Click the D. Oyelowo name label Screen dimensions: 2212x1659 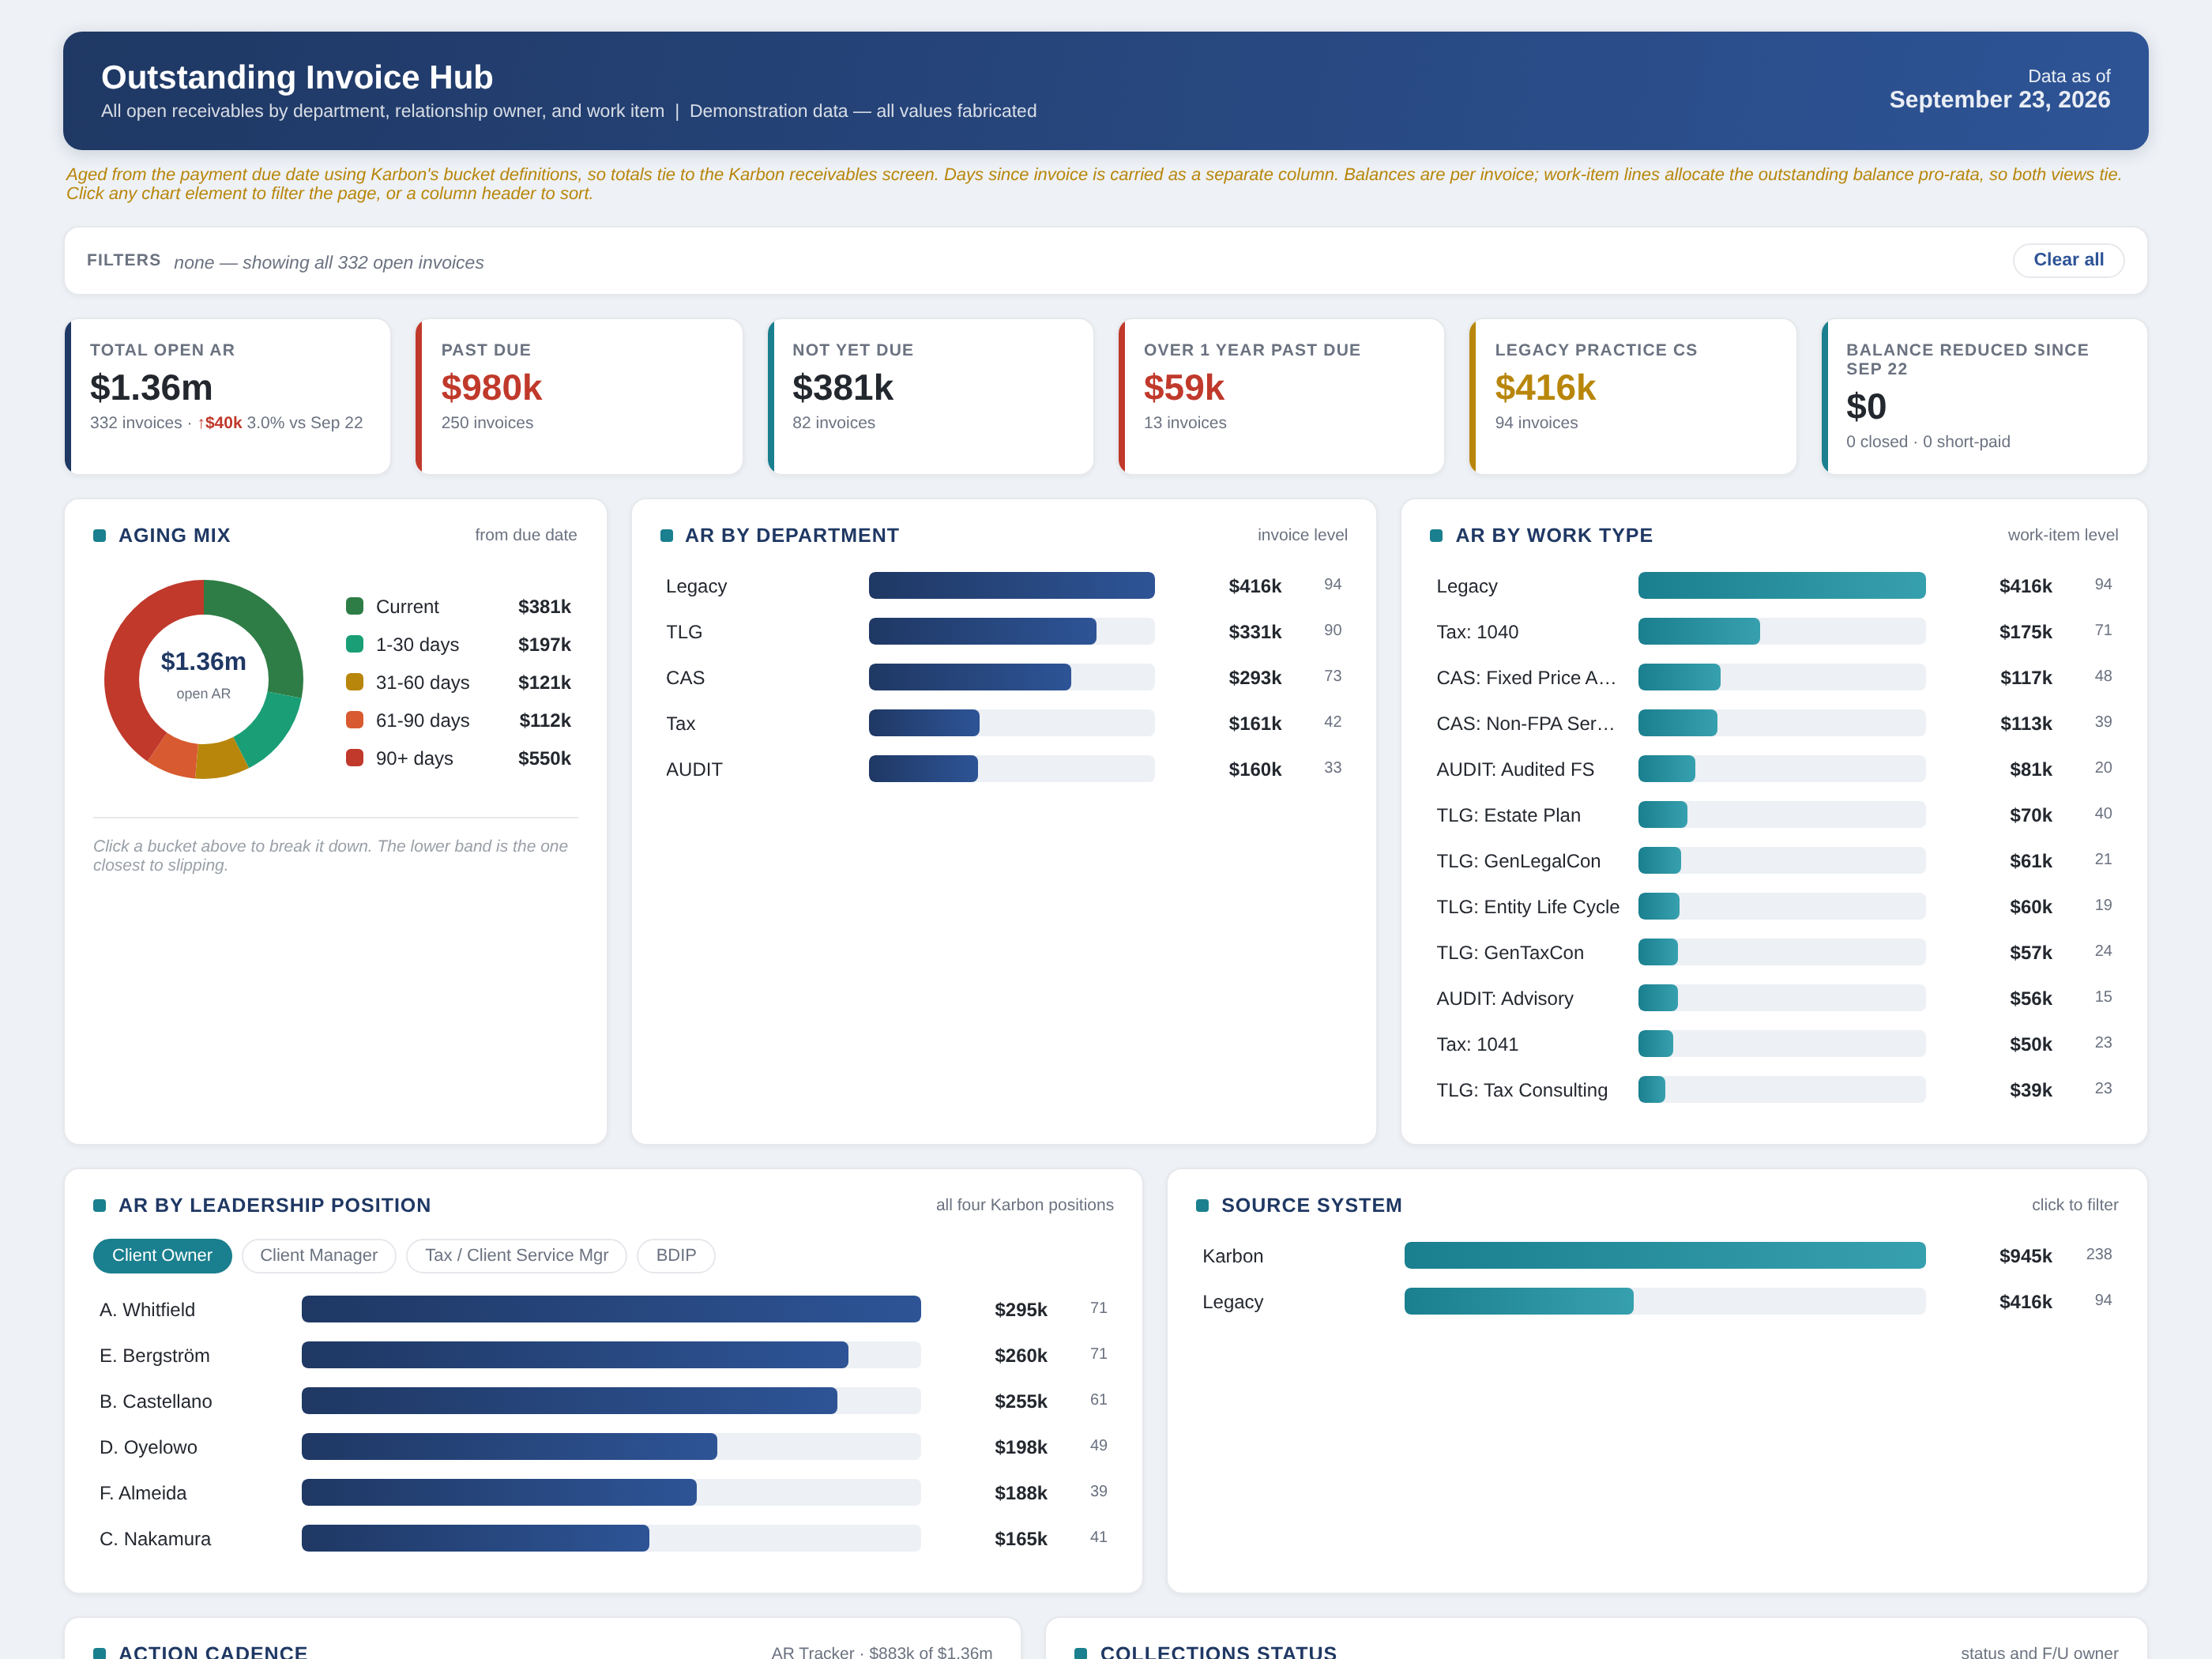point(148,1447)
